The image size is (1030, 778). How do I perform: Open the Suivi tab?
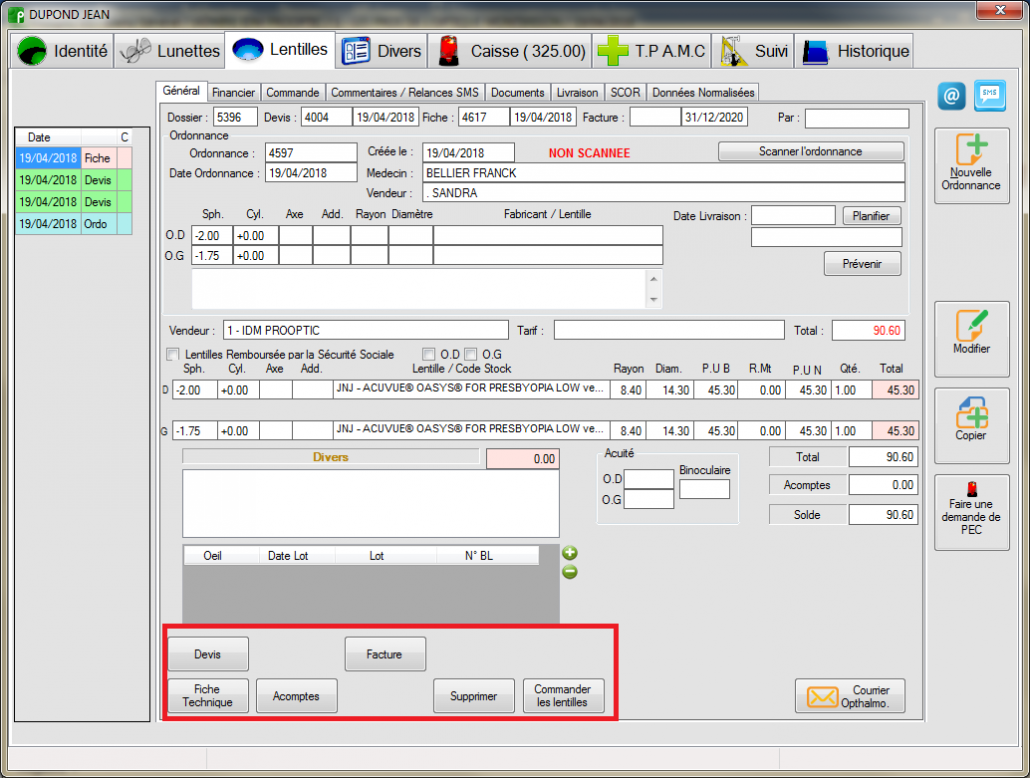[753, 51]
